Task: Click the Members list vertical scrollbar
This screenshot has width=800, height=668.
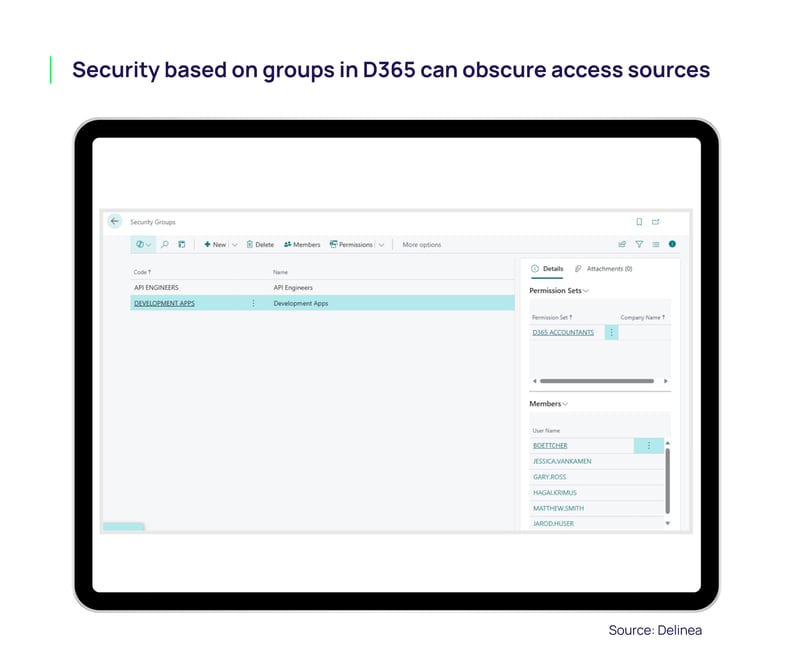Action: (667, 481)
